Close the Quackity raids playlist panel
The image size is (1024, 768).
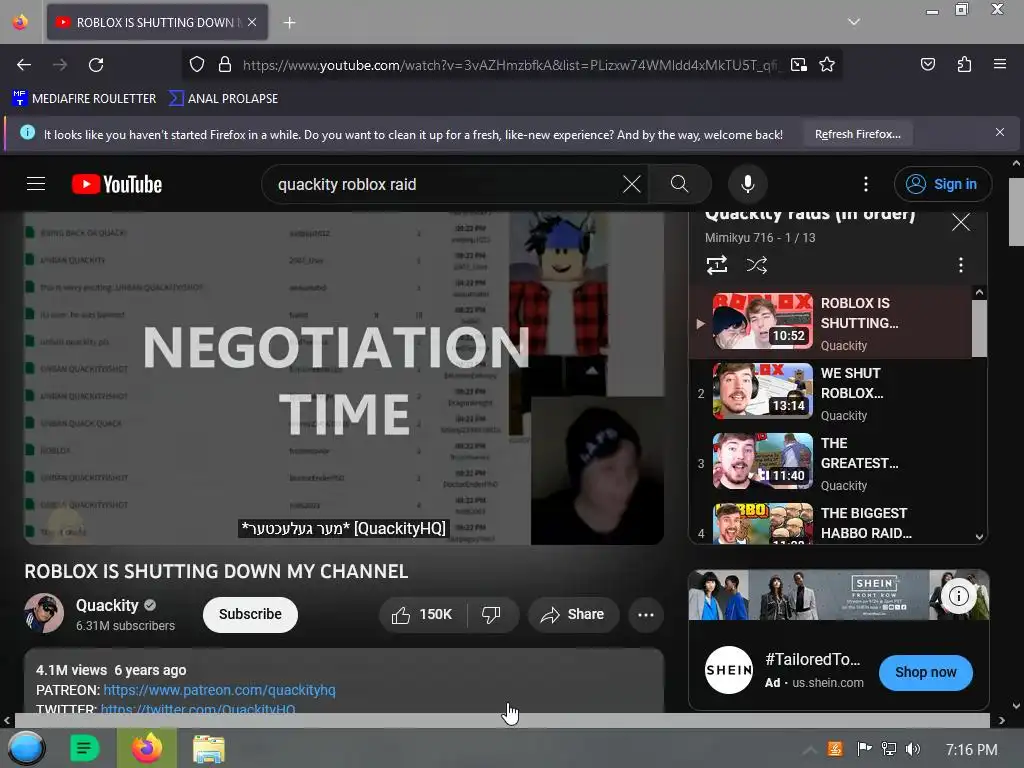(x=961, y=222)
